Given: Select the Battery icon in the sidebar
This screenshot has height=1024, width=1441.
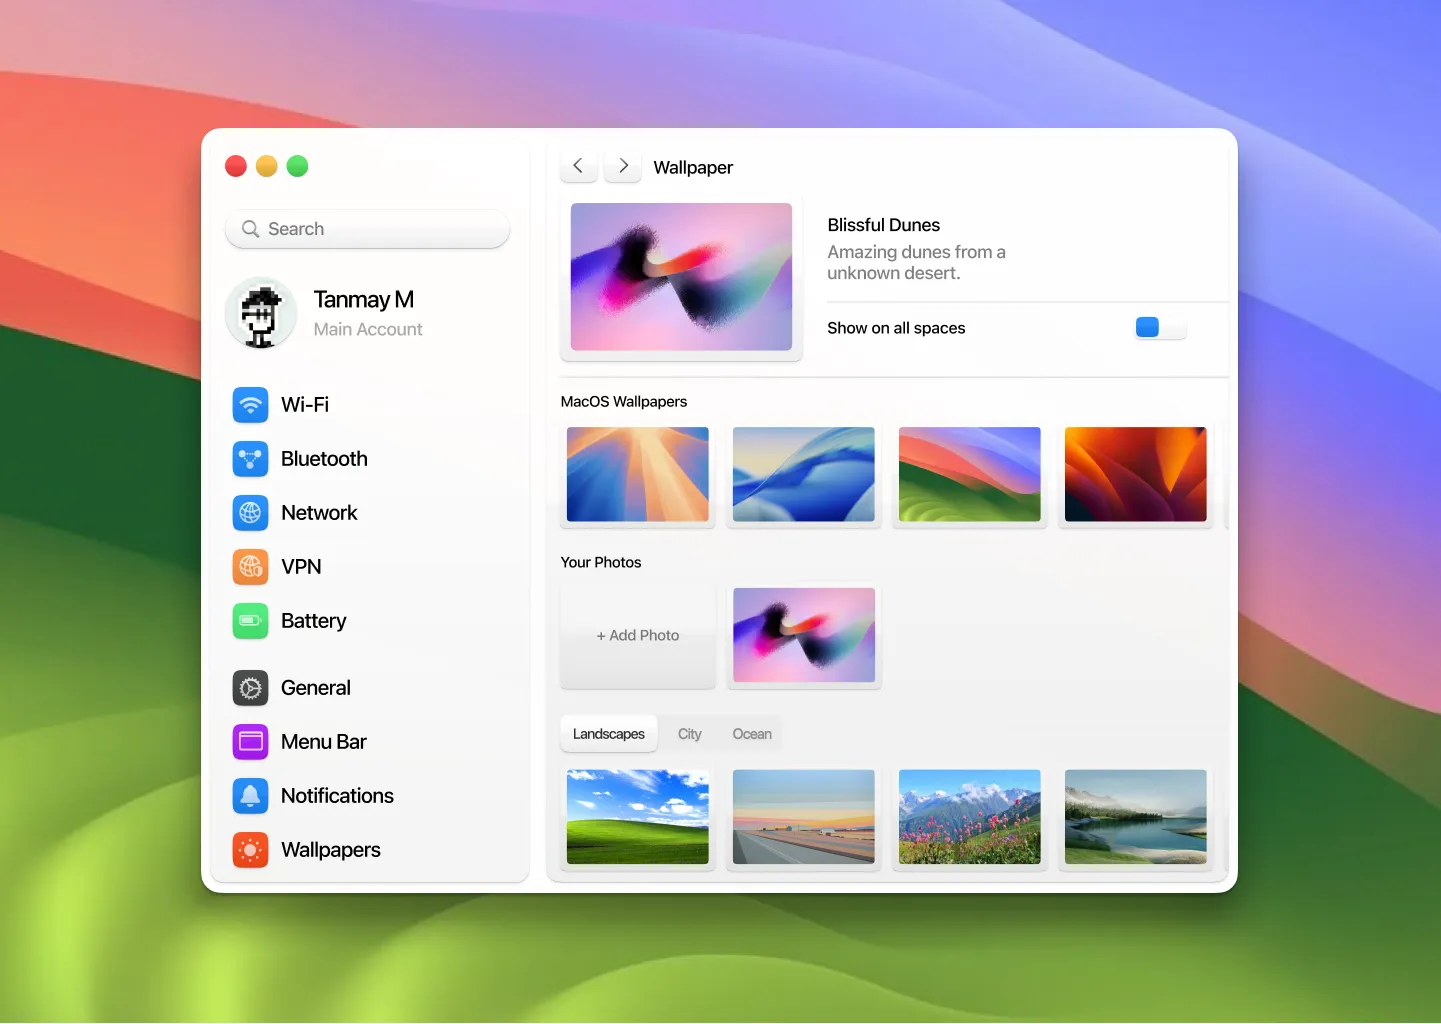Looking at the screenshot, I should (250, 621).
